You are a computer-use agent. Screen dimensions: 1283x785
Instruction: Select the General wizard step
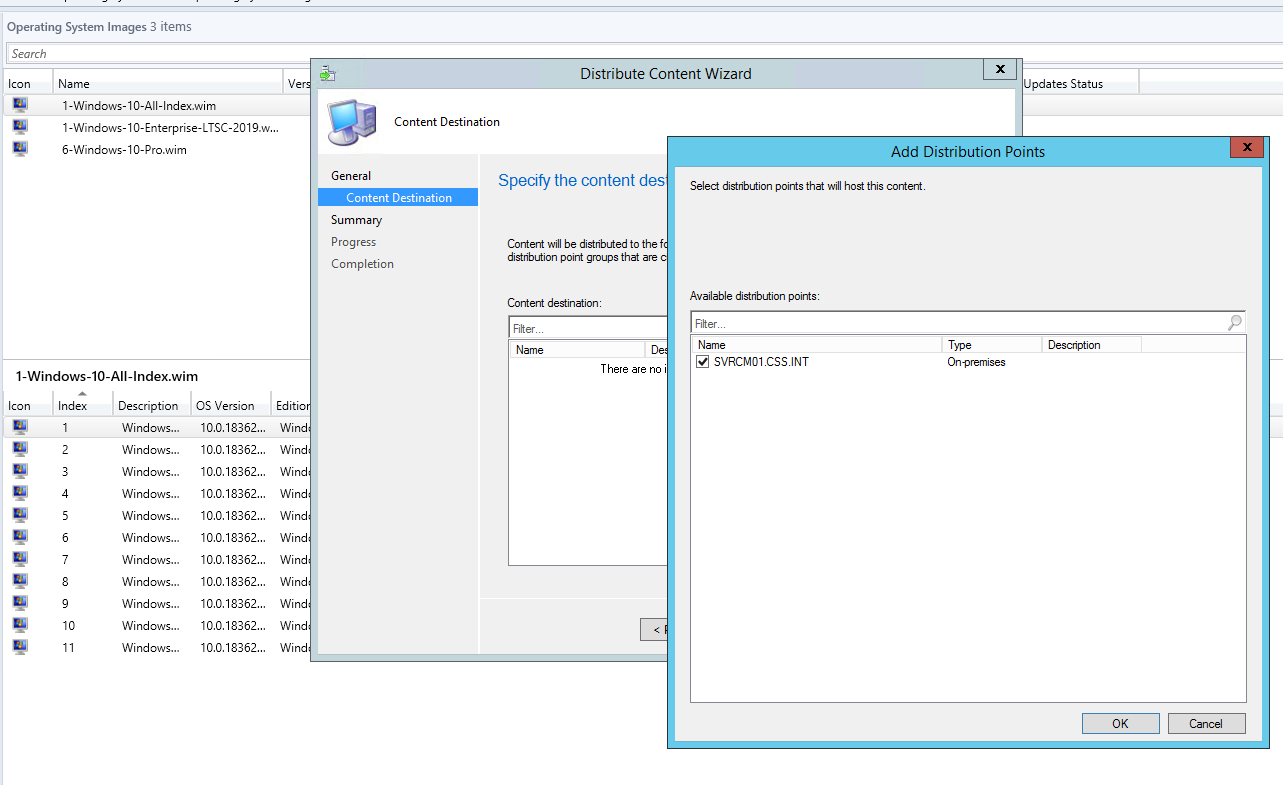[x=352, y=175]
